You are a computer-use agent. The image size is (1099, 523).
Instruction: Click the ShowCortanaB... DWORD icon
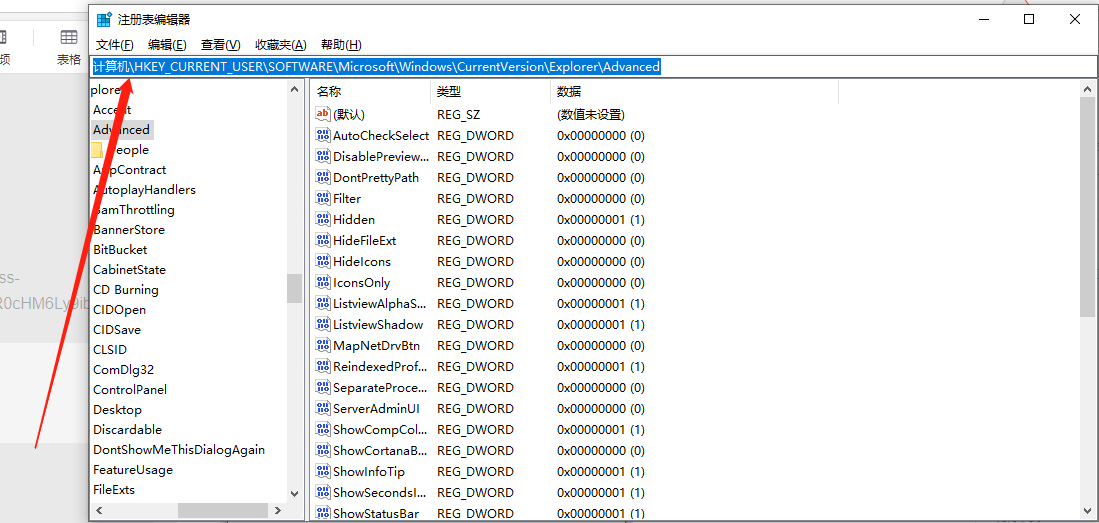tap(322, 450)
